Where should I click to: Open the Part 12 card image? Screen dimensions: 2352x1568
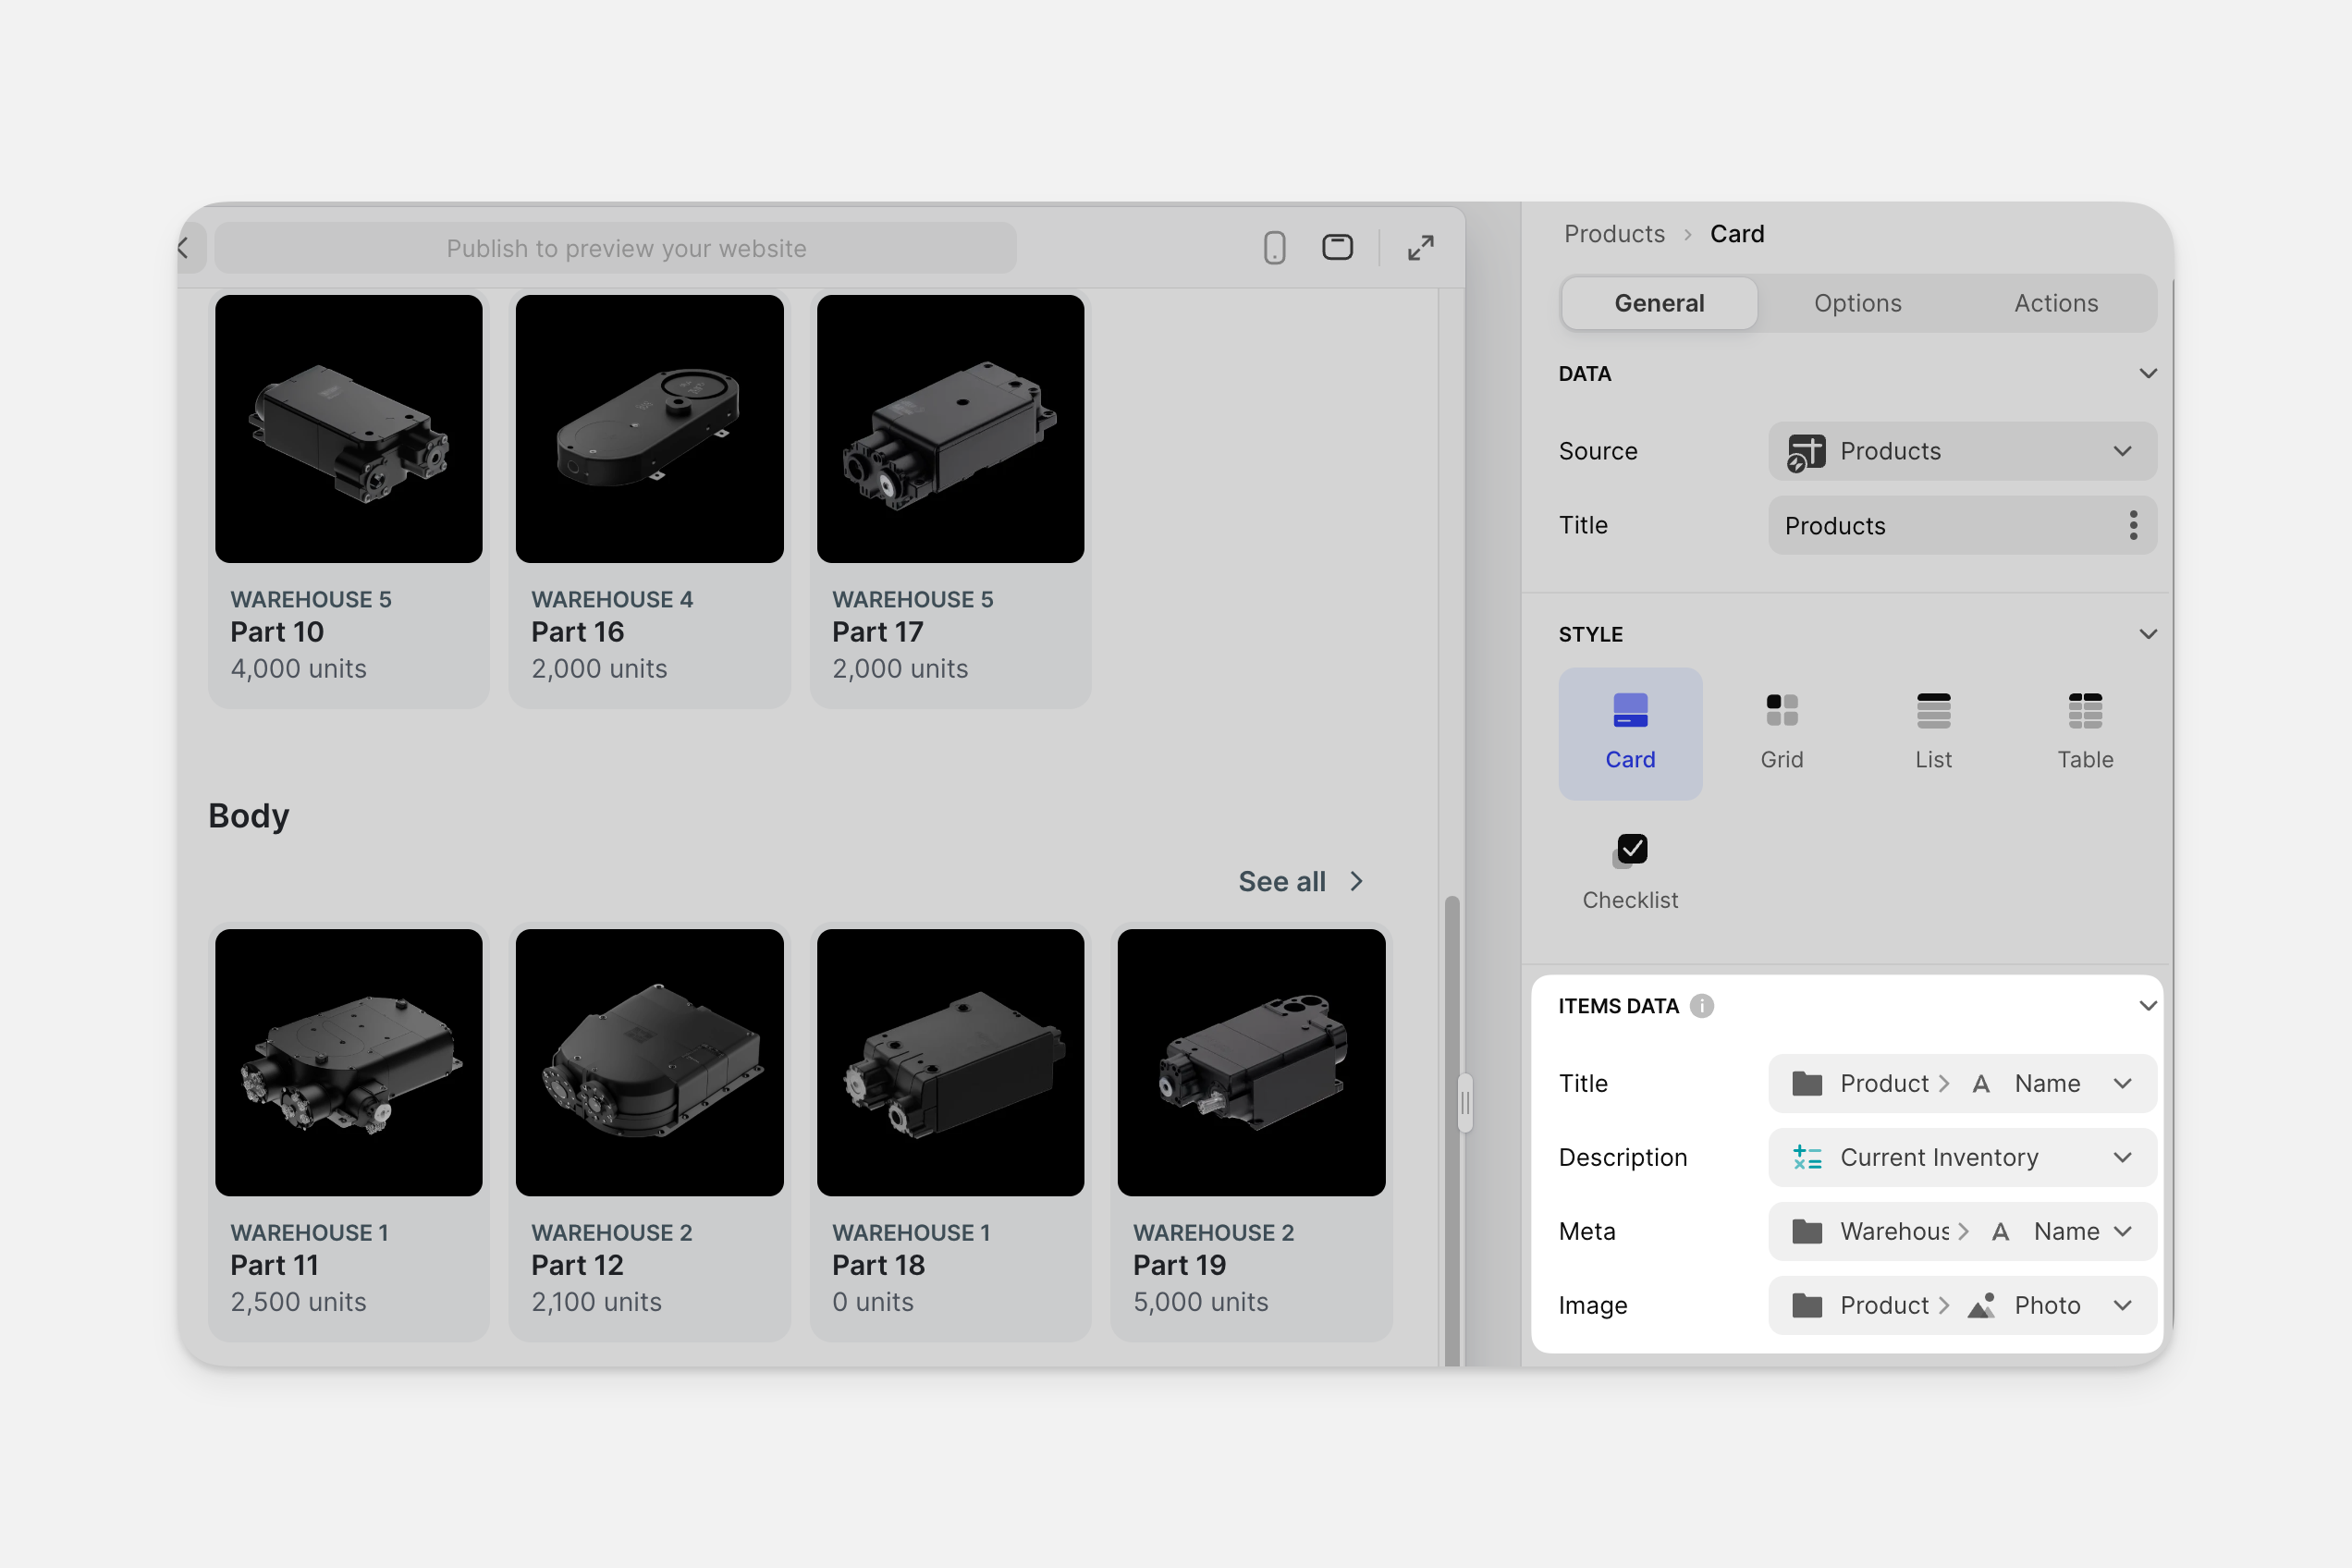650,1063
